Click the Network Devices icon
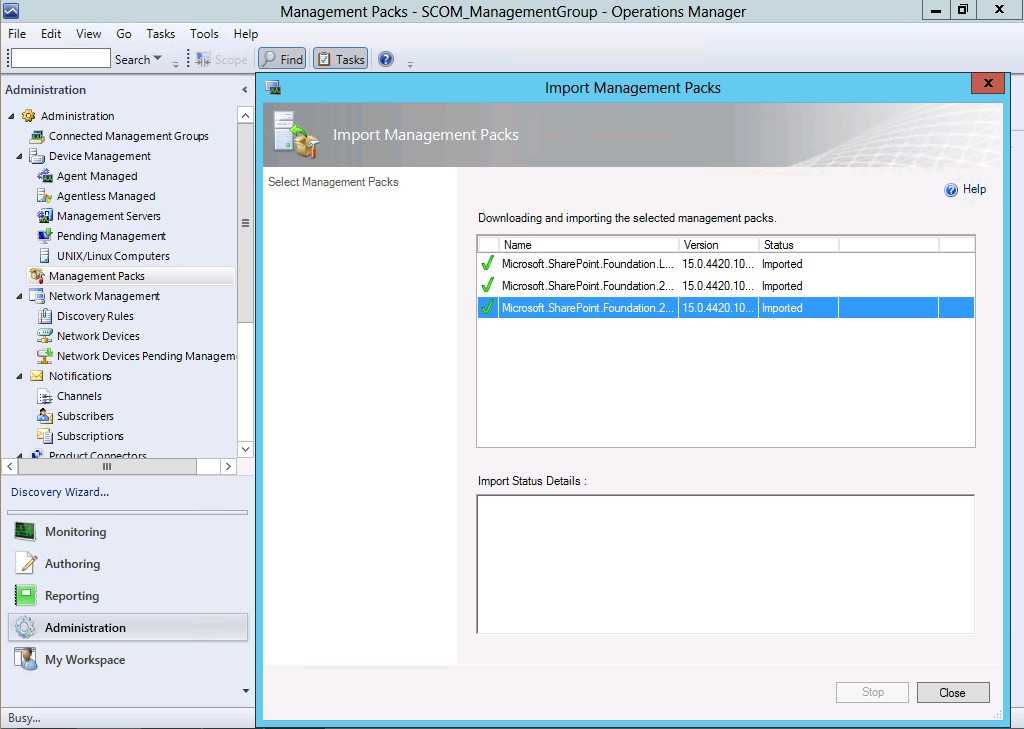The width and height of the screenshot is (1024, 729). tap(44, 336)
